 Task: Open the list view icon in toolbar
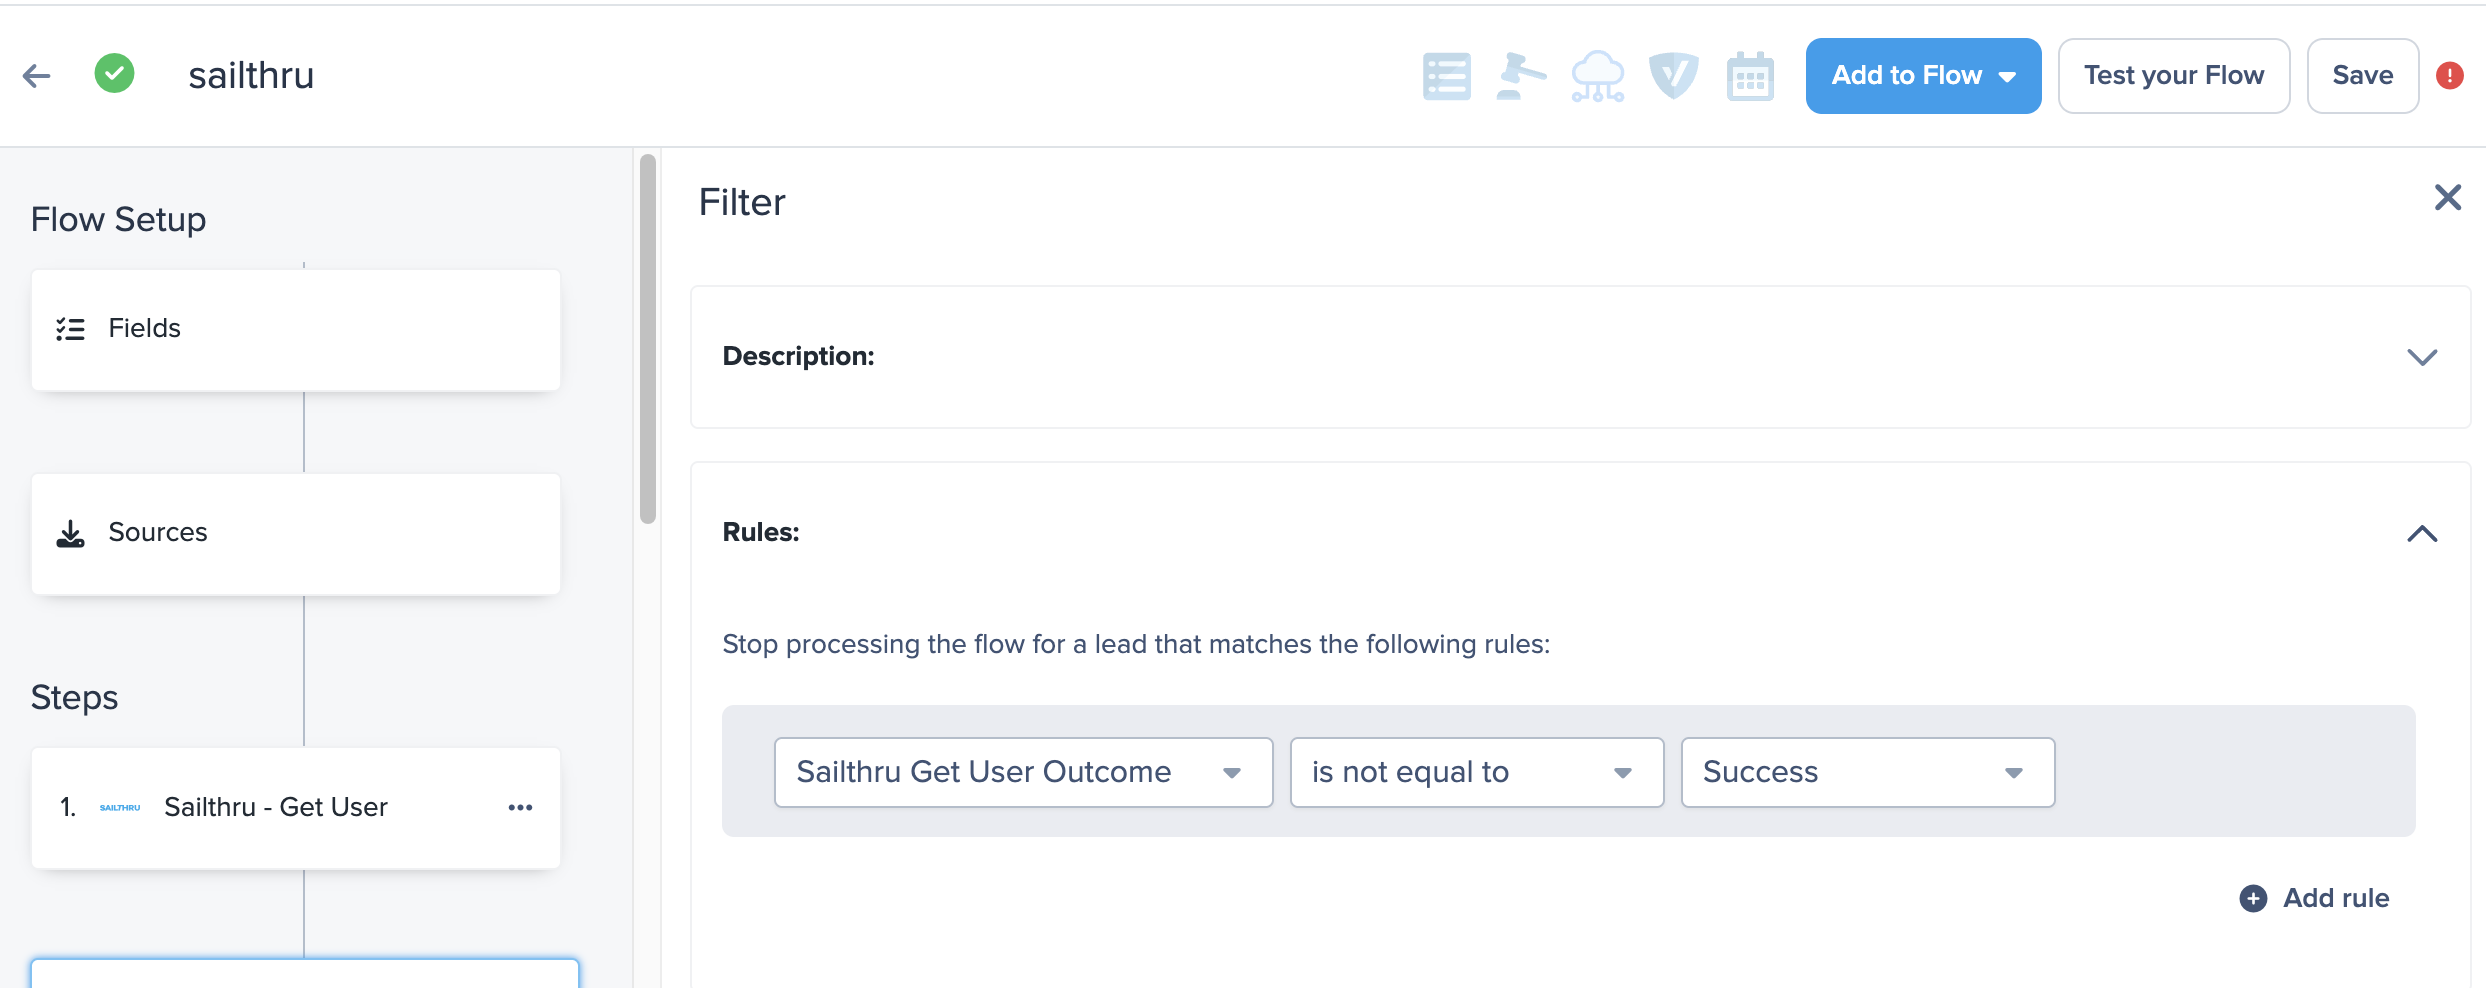click(x=1446, y=76)
